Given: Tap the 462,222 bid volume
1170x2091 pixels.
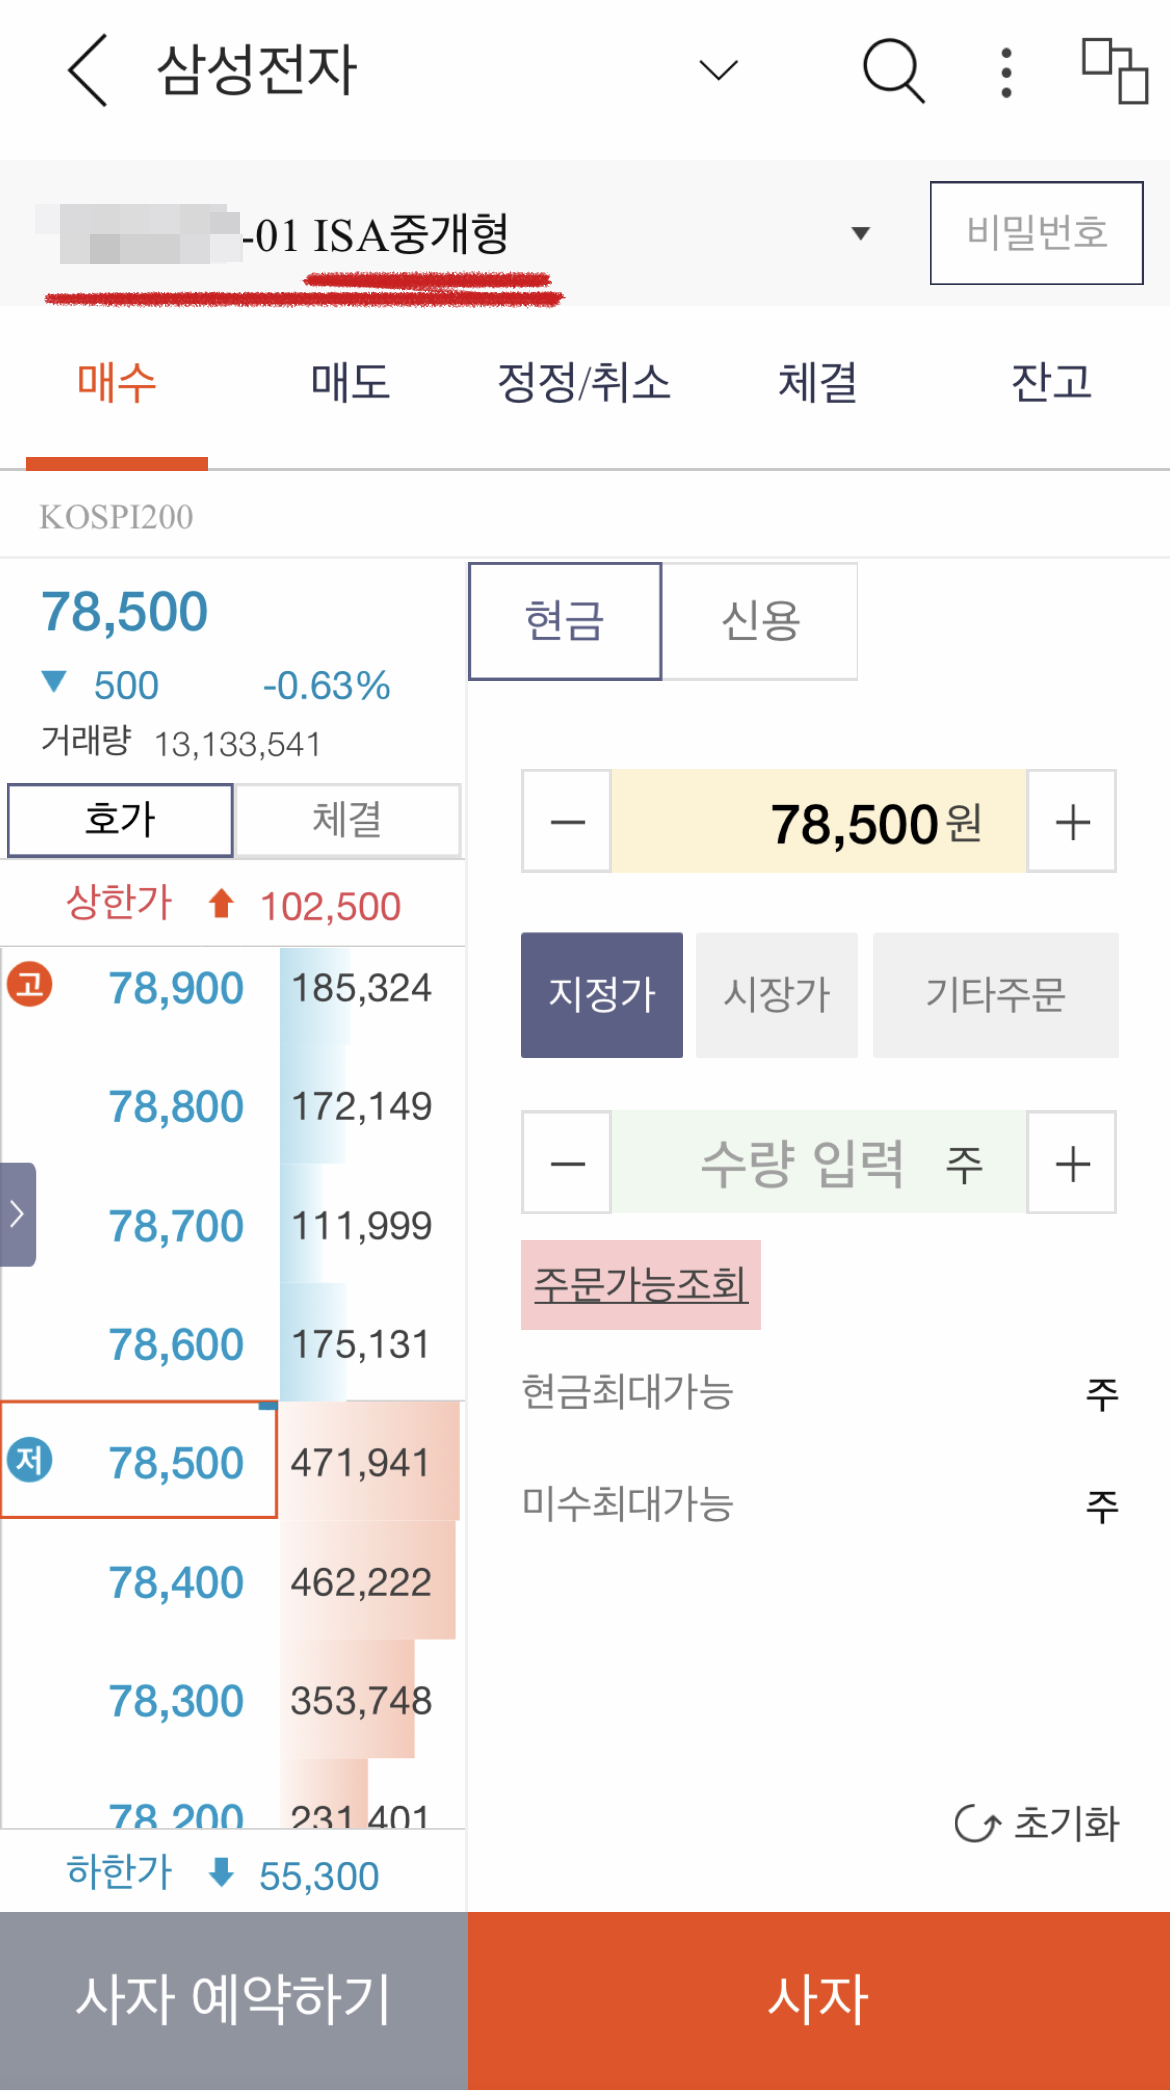Looking at the screenshot, I should pos(360,1582).
